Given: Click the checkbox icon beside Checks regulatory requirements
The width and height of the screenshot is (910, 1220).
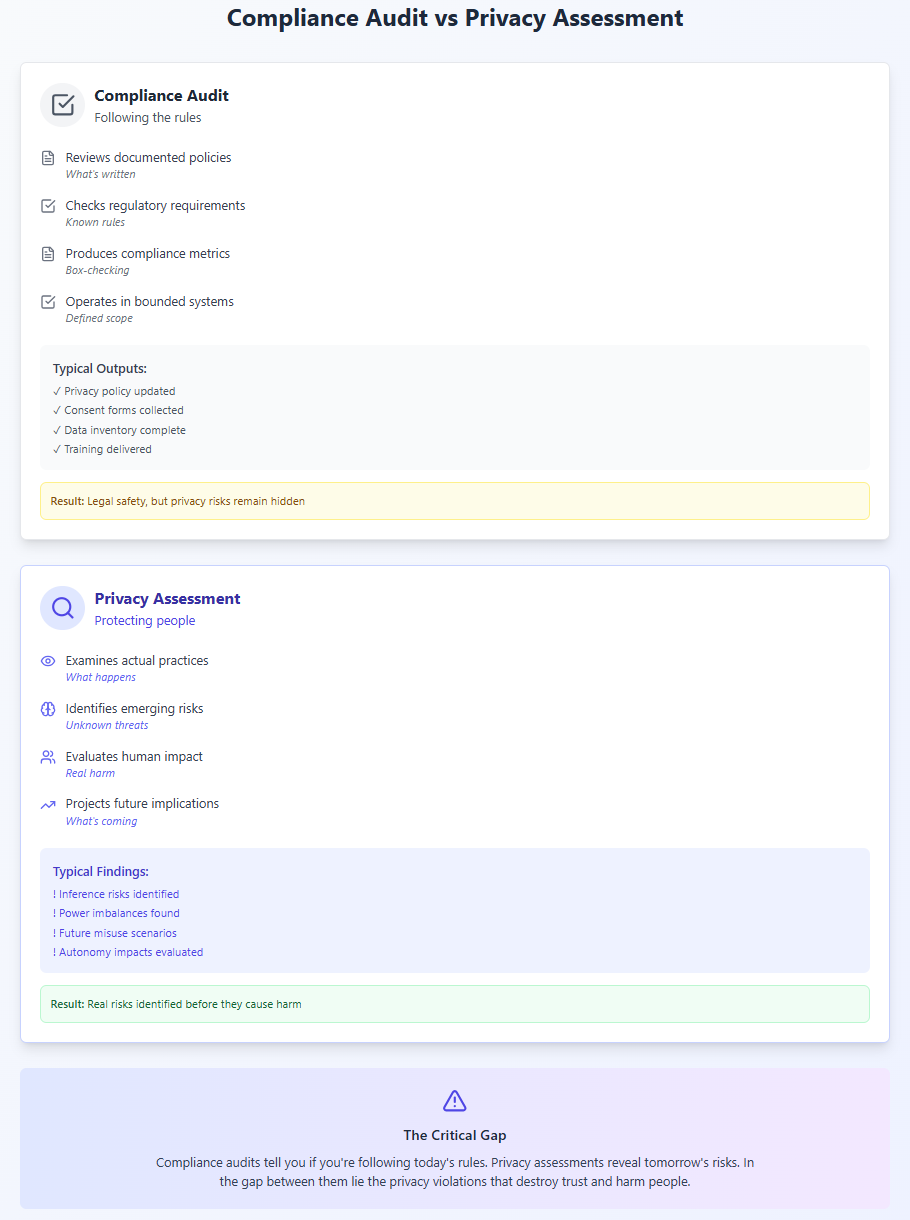Looking at the screenshot, I should click(48, 206).
